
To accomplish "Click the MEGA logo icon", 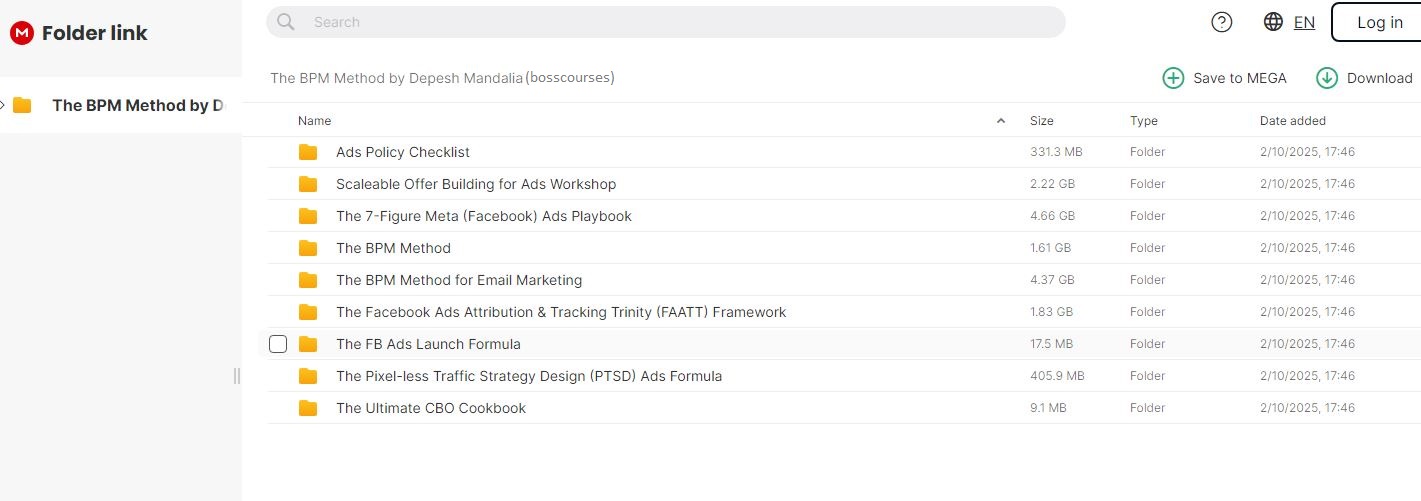I will point(22,33).
